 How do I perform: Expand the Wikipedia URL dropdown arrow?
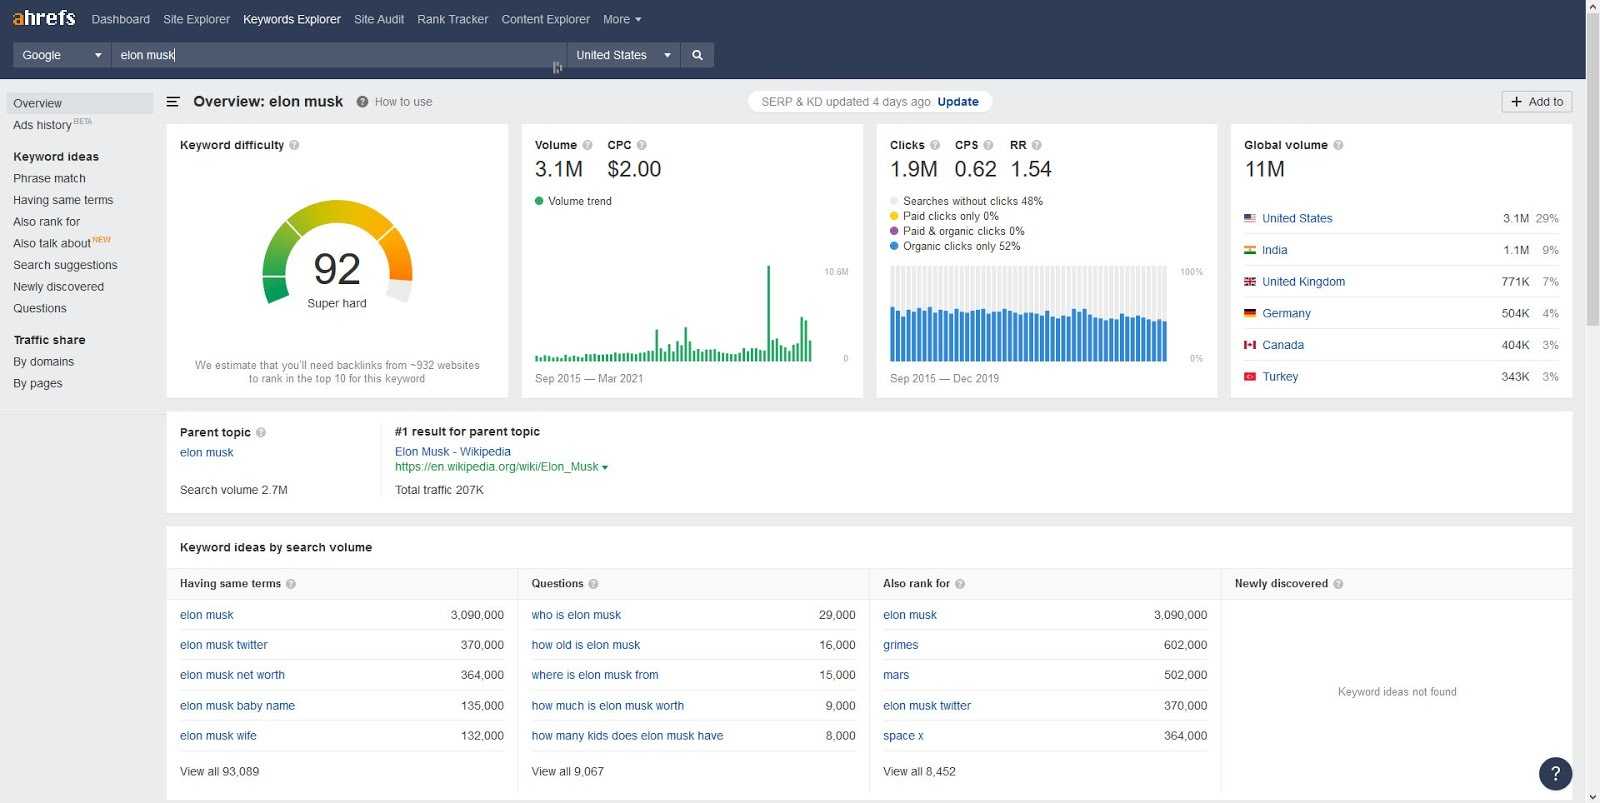point(605,467)
